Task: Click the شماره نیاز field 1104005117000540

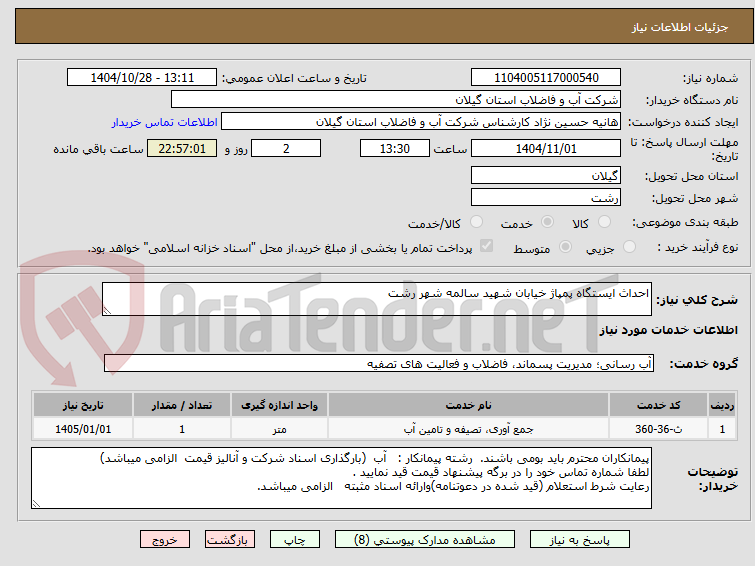Action: click(x=546, y=77)
